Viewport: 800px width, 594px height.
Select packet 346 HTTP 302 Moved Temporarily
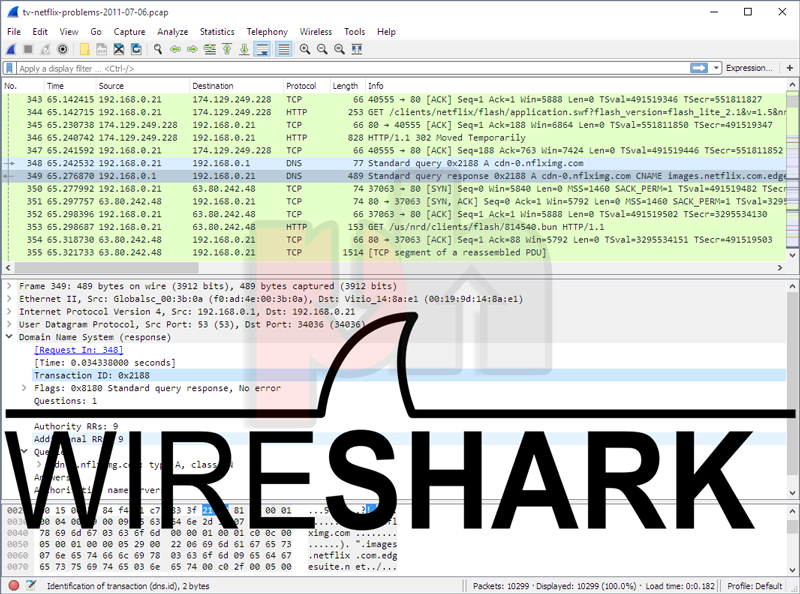pos(394,138)
